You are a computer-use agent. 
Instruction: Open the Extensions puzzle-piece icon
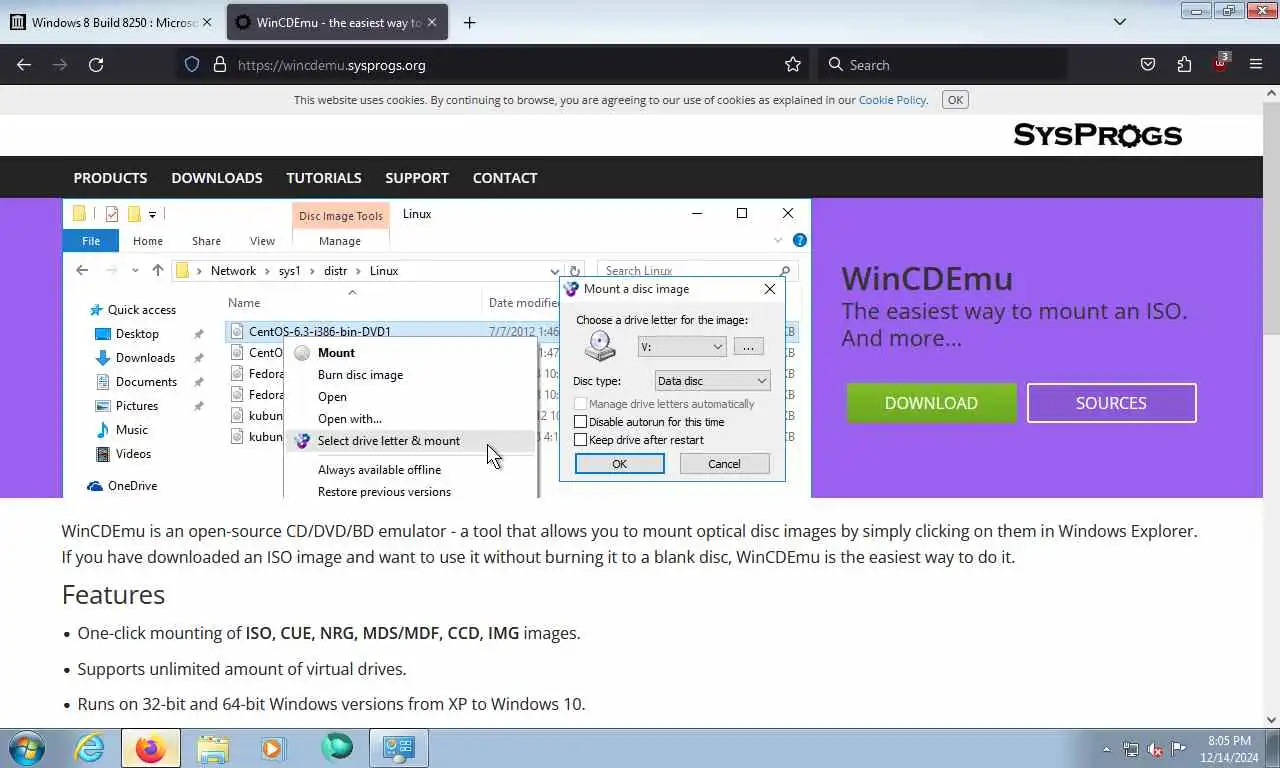1184,64
